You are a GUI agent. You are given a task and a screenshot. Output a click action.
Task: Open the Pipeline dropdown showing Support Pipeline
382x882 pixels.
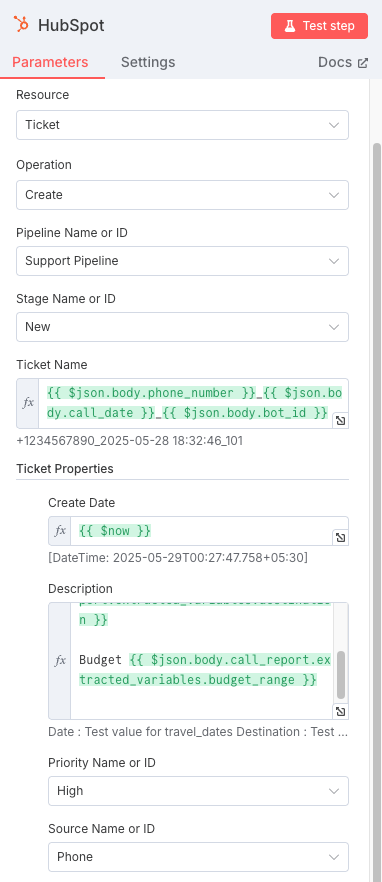(182, 261)
